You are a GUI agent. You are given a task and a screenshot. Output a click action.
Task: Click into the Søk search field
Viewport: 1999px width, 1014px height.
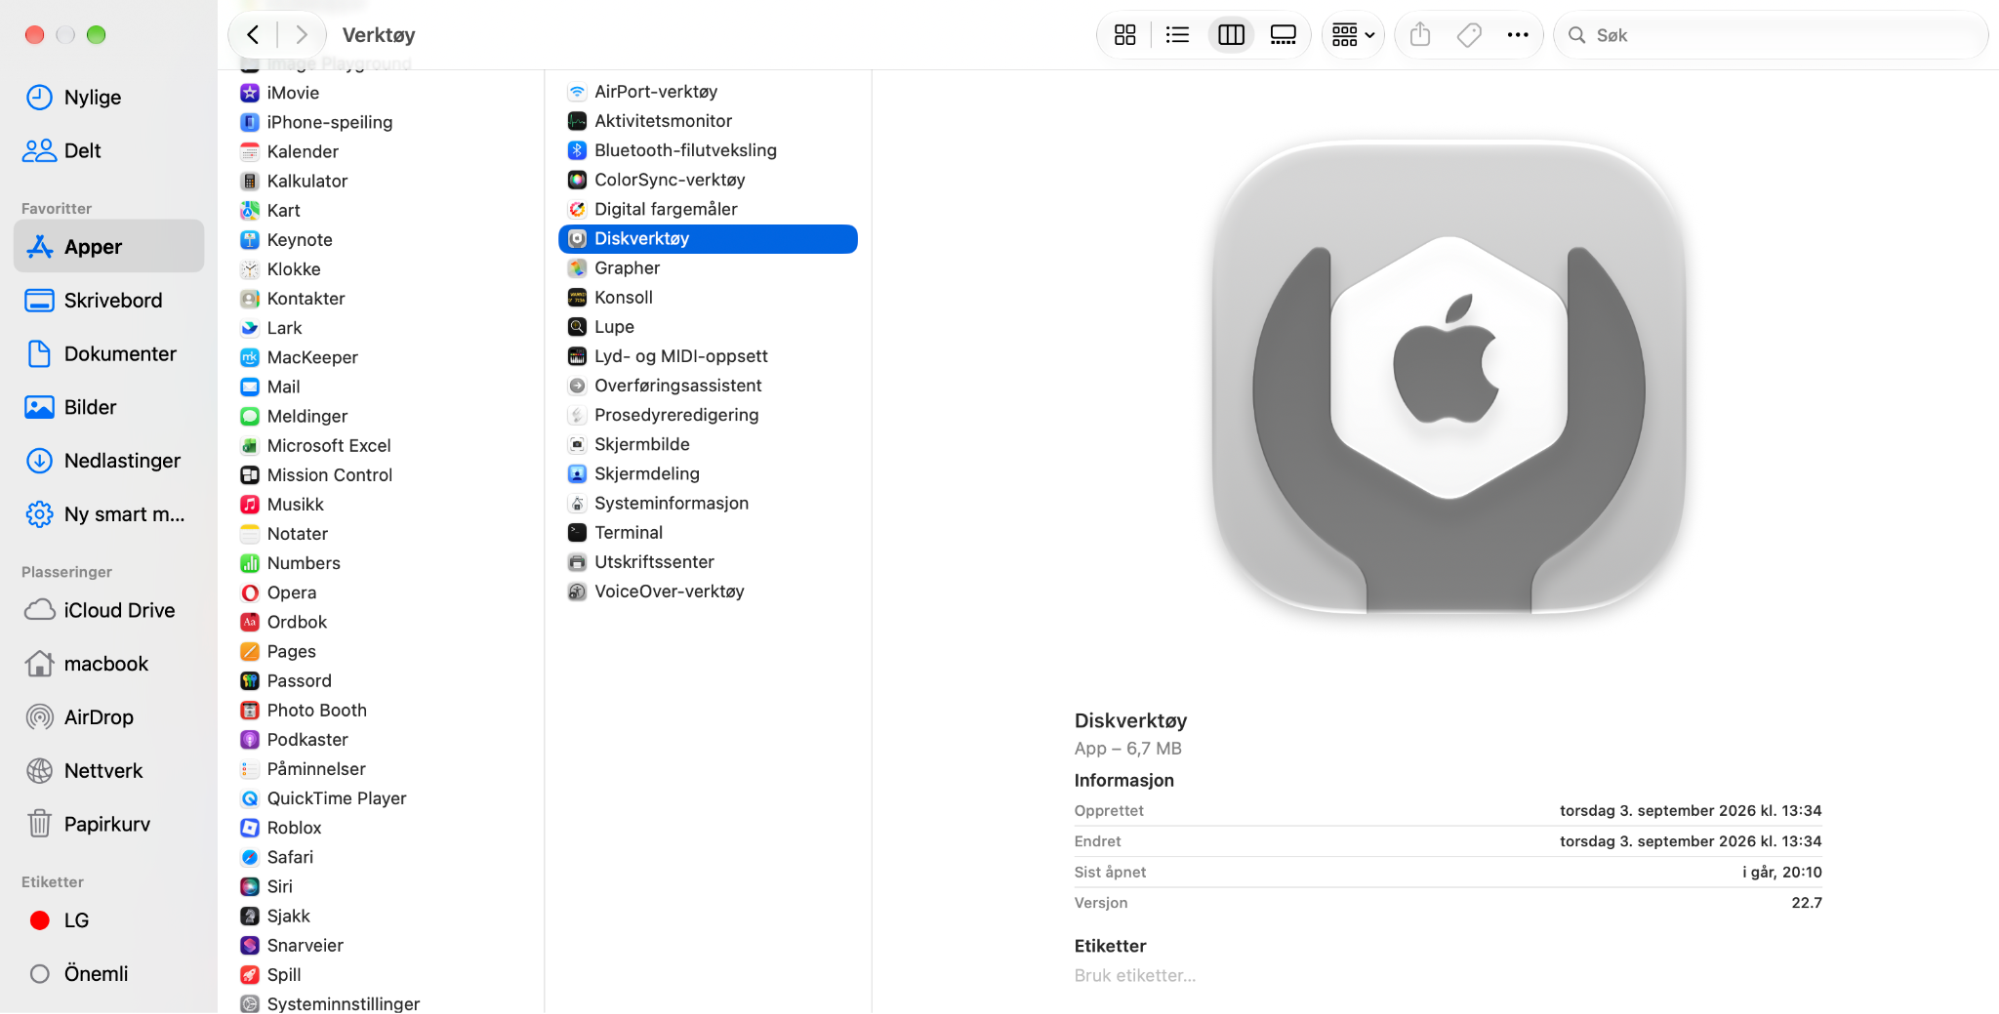coord(1771,35)
